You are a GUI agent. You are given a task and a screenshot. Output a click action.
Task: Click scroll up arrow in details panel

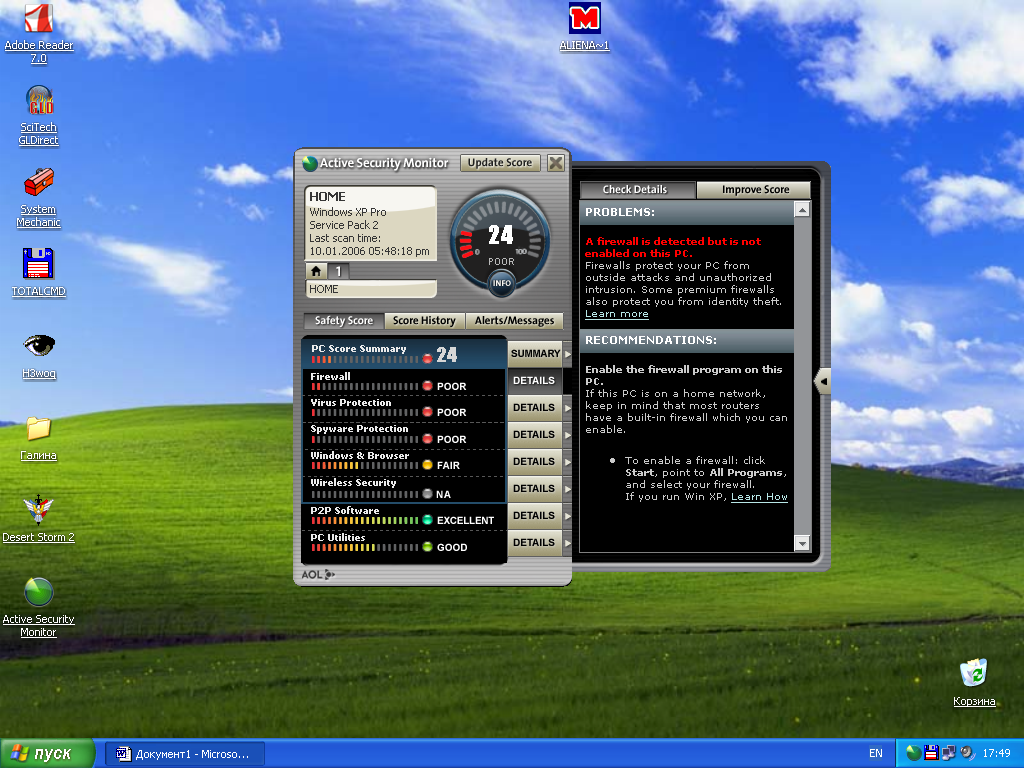pyautogui.click(x=802, y=209)
